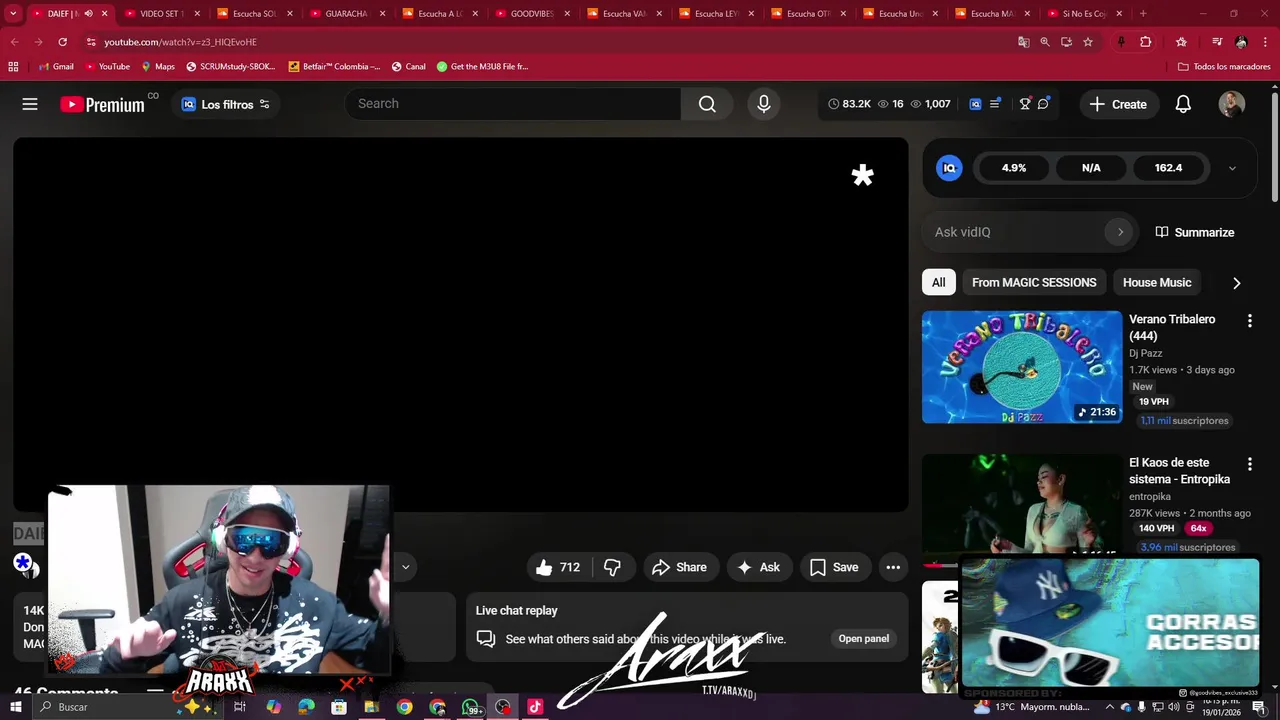Open vidIQ trophy achievements icon

pos(1025,104)
